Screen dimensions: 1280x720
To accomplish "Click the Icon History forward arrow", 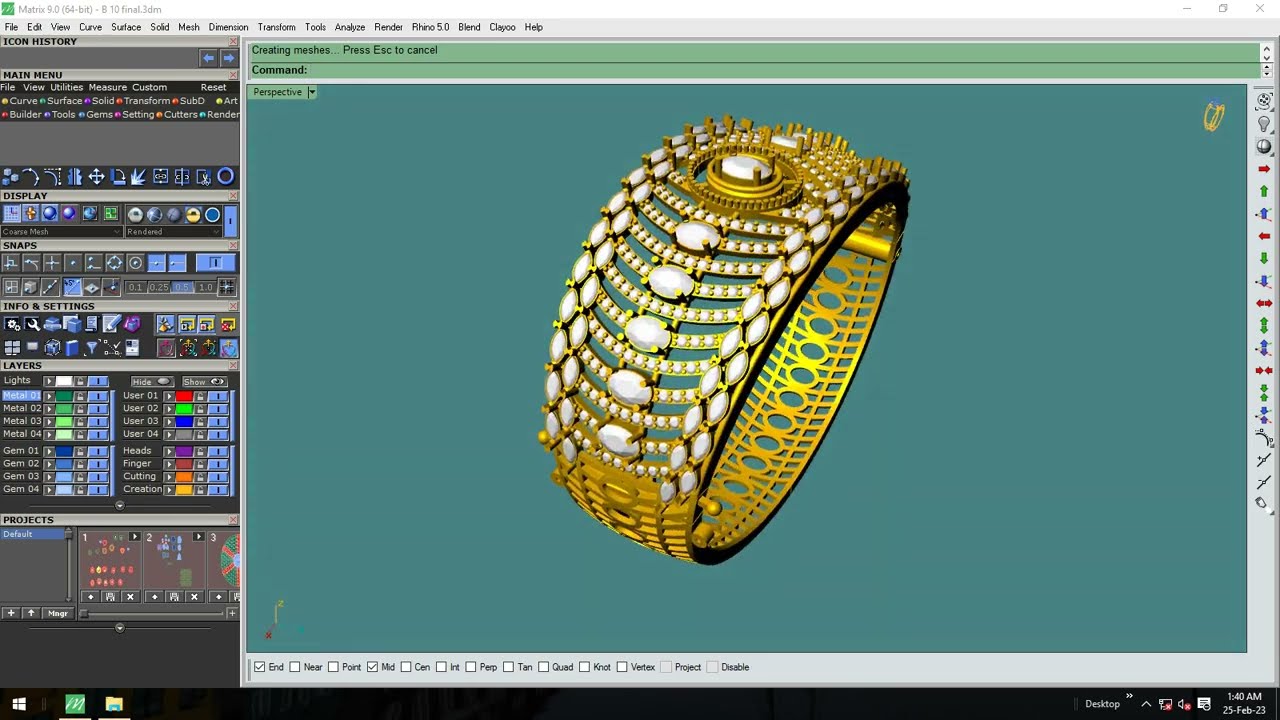I will 228,58.
